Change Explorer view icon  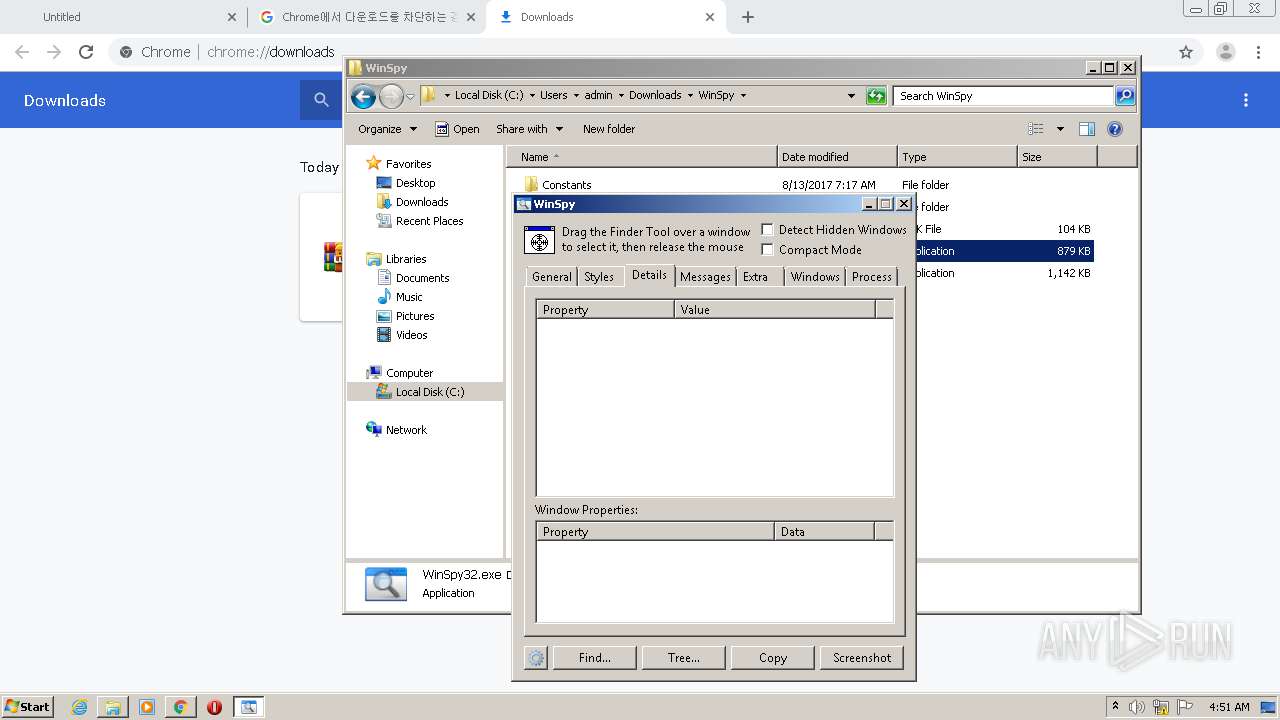(x=1036, y=129)
